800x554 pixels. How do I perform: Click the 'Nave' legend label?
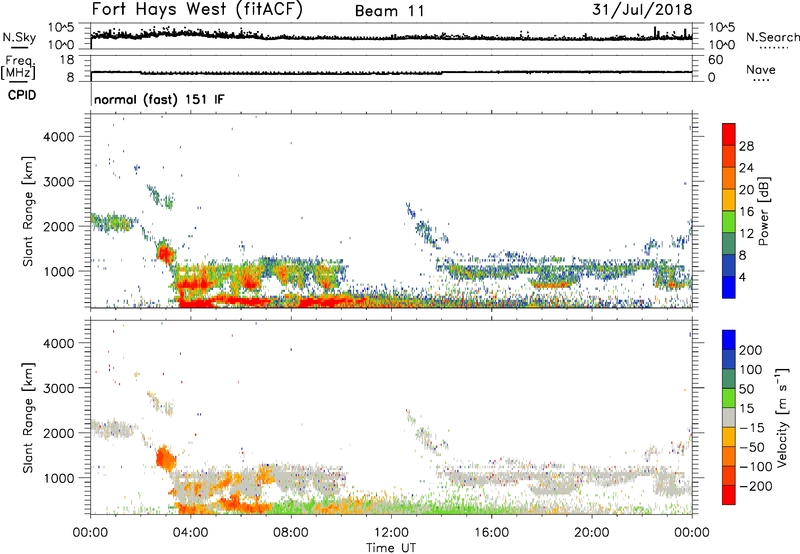(760, 69)
